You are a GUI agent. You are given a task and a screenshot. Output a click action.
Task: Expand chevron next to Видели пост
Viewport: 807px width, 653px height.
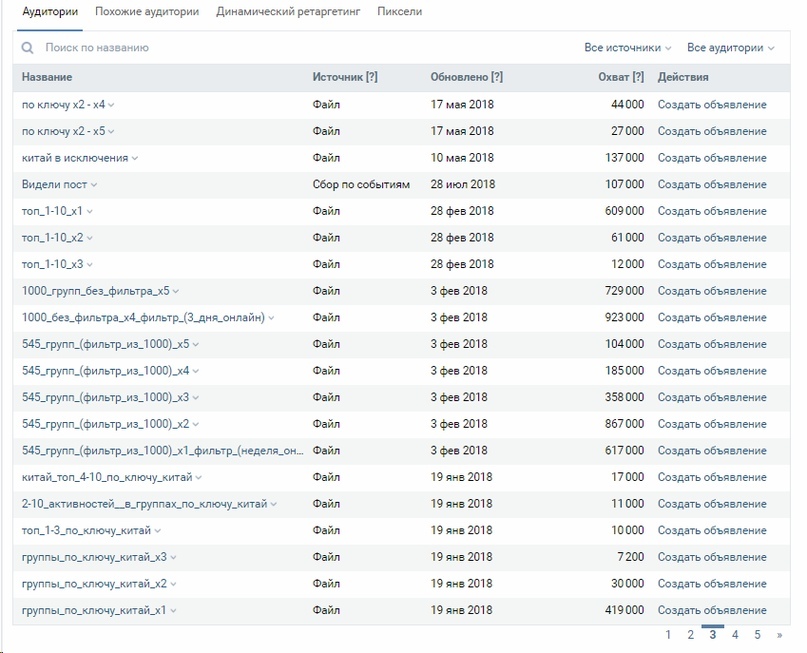94,185
